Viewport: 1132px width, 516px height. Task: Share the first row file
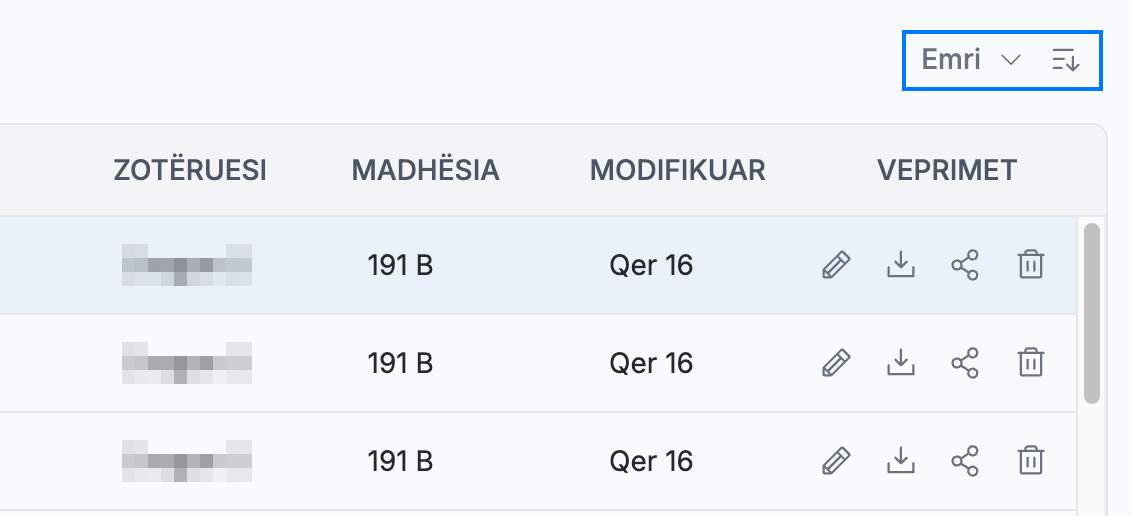[x=965, y=266]
